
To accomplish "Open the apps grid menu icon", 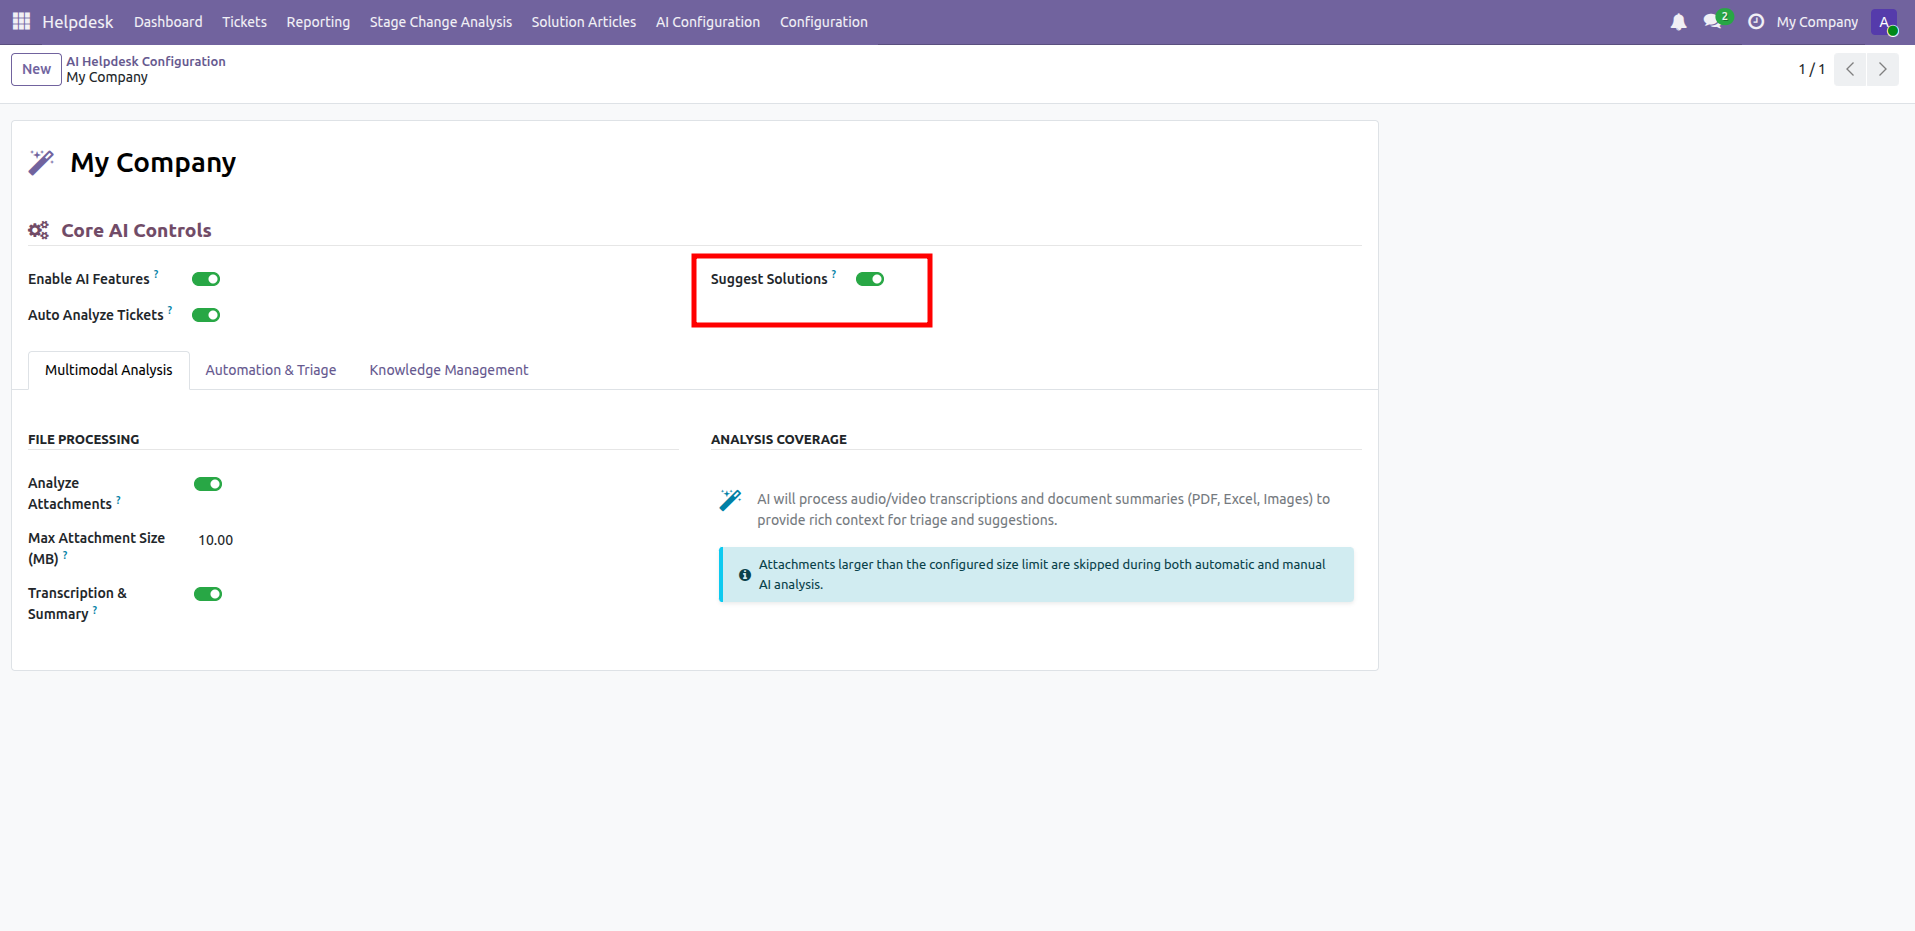I will tap(21, 21).
